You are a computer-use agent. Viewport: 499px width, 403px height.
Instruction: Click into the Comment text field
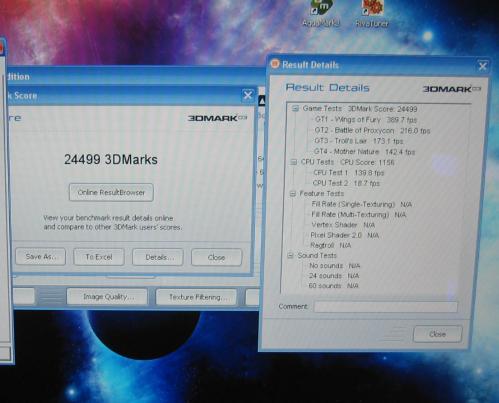coord(386,307)
